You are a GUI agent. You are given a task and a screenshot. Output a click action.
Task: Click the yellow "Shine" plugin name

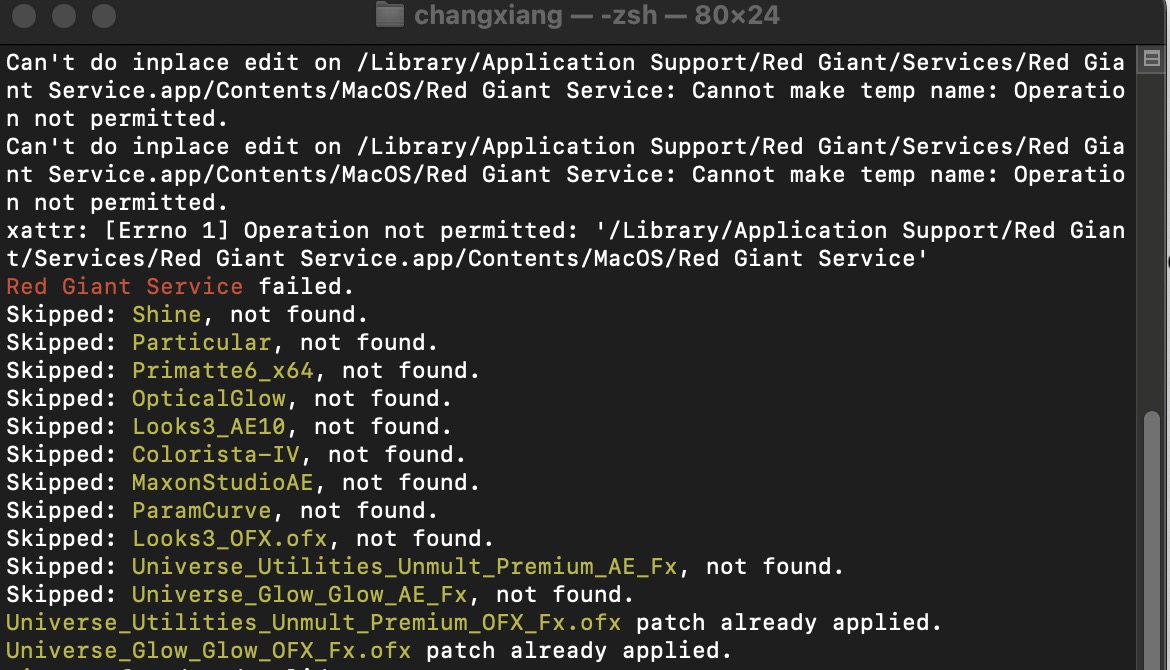166,315
